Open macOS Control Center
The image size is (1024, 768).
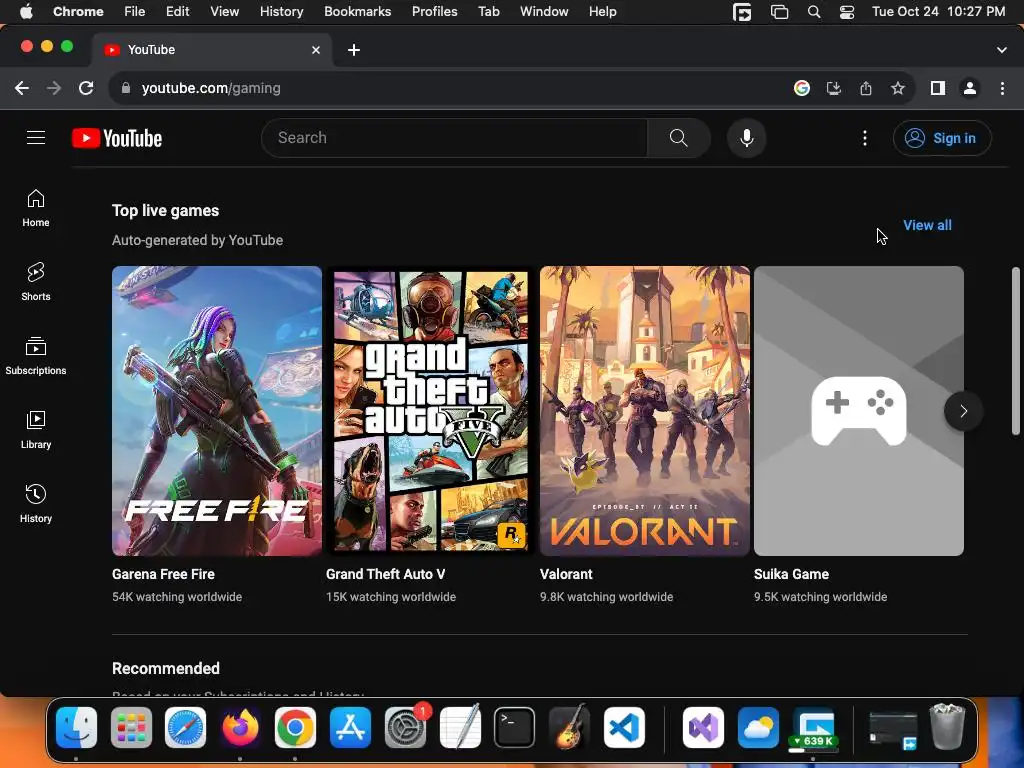[x=846, y=12]
